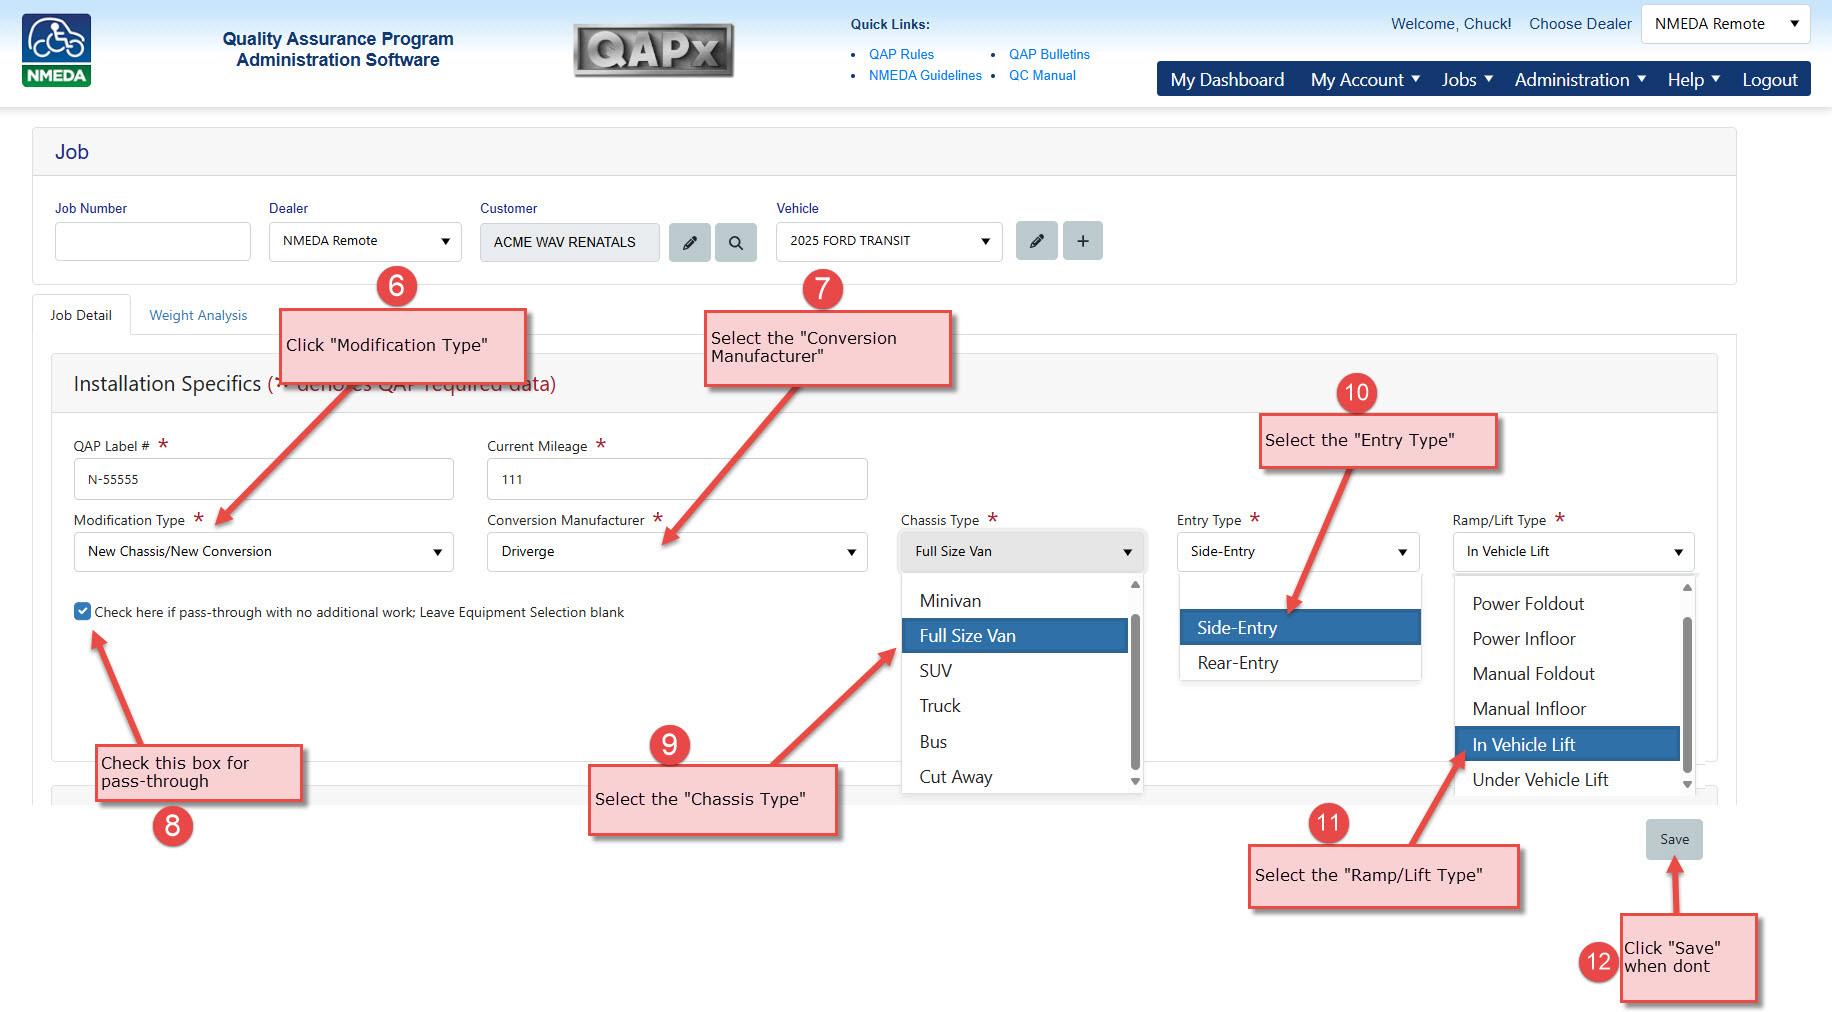Select Minivan in the Chassis Type list
Screen dimensions: 1832x1012
(x=1015, y=601)
